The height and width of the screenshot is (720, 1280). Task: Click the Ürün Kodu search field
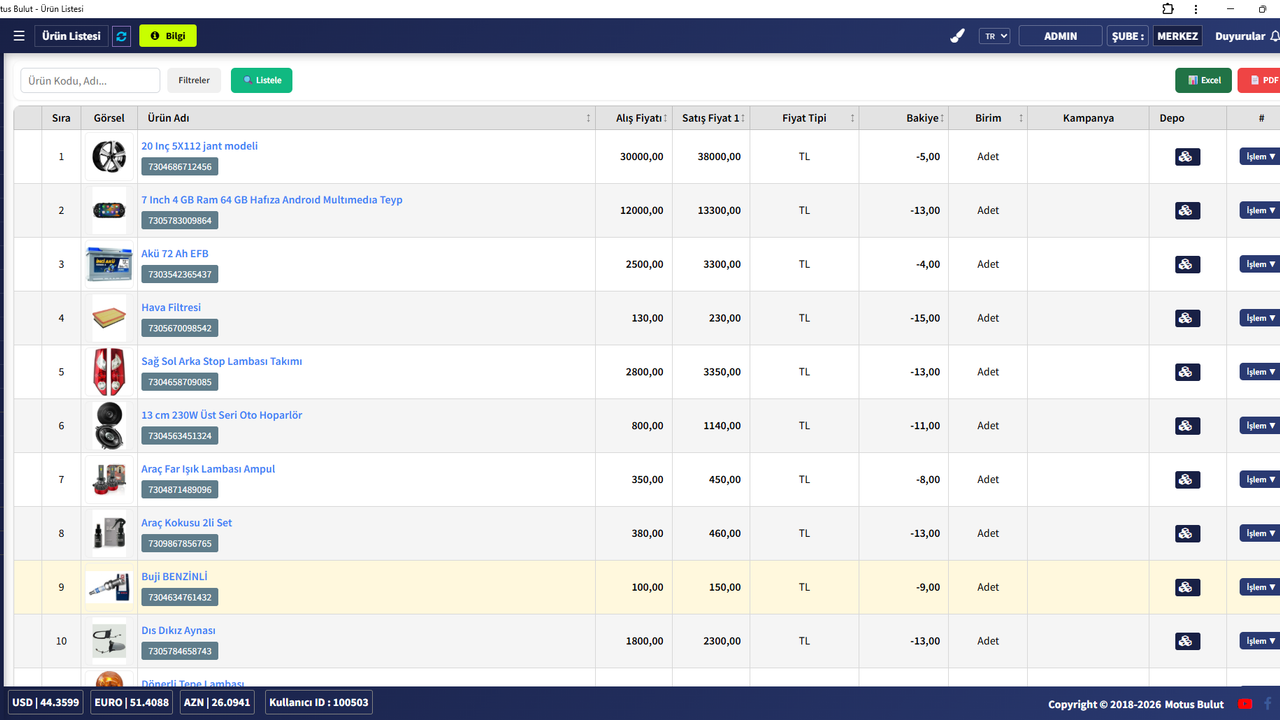tap(90, 80)
